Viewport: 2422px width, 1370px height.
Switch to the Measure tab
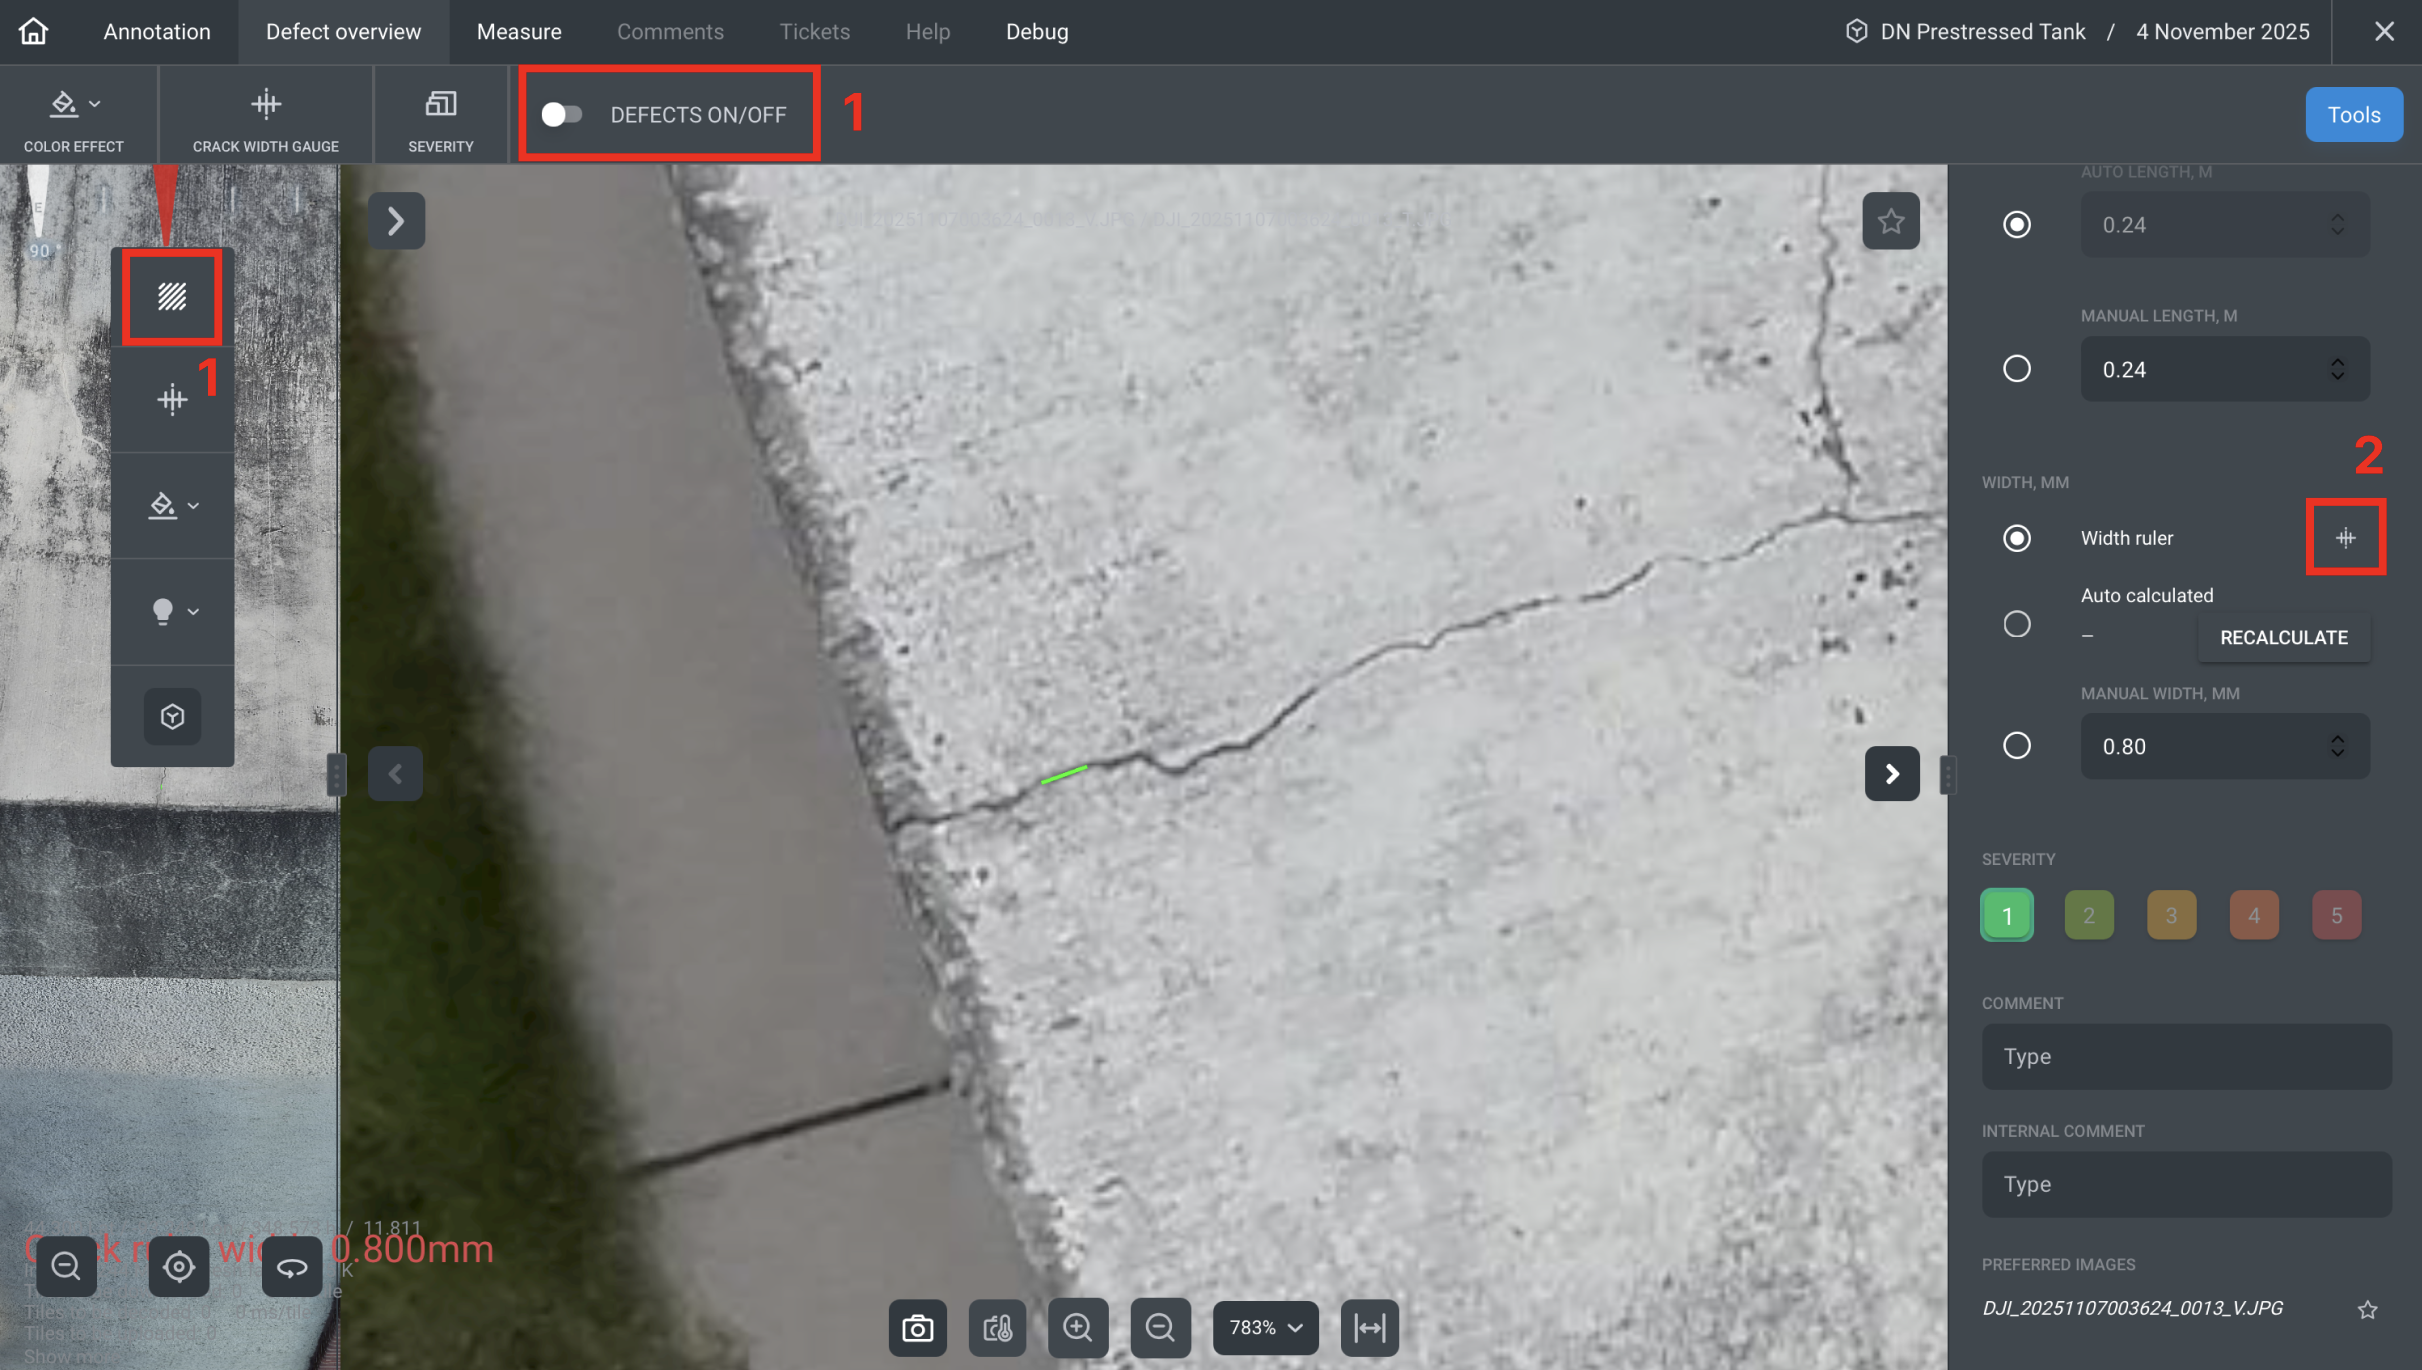(519, 31)
